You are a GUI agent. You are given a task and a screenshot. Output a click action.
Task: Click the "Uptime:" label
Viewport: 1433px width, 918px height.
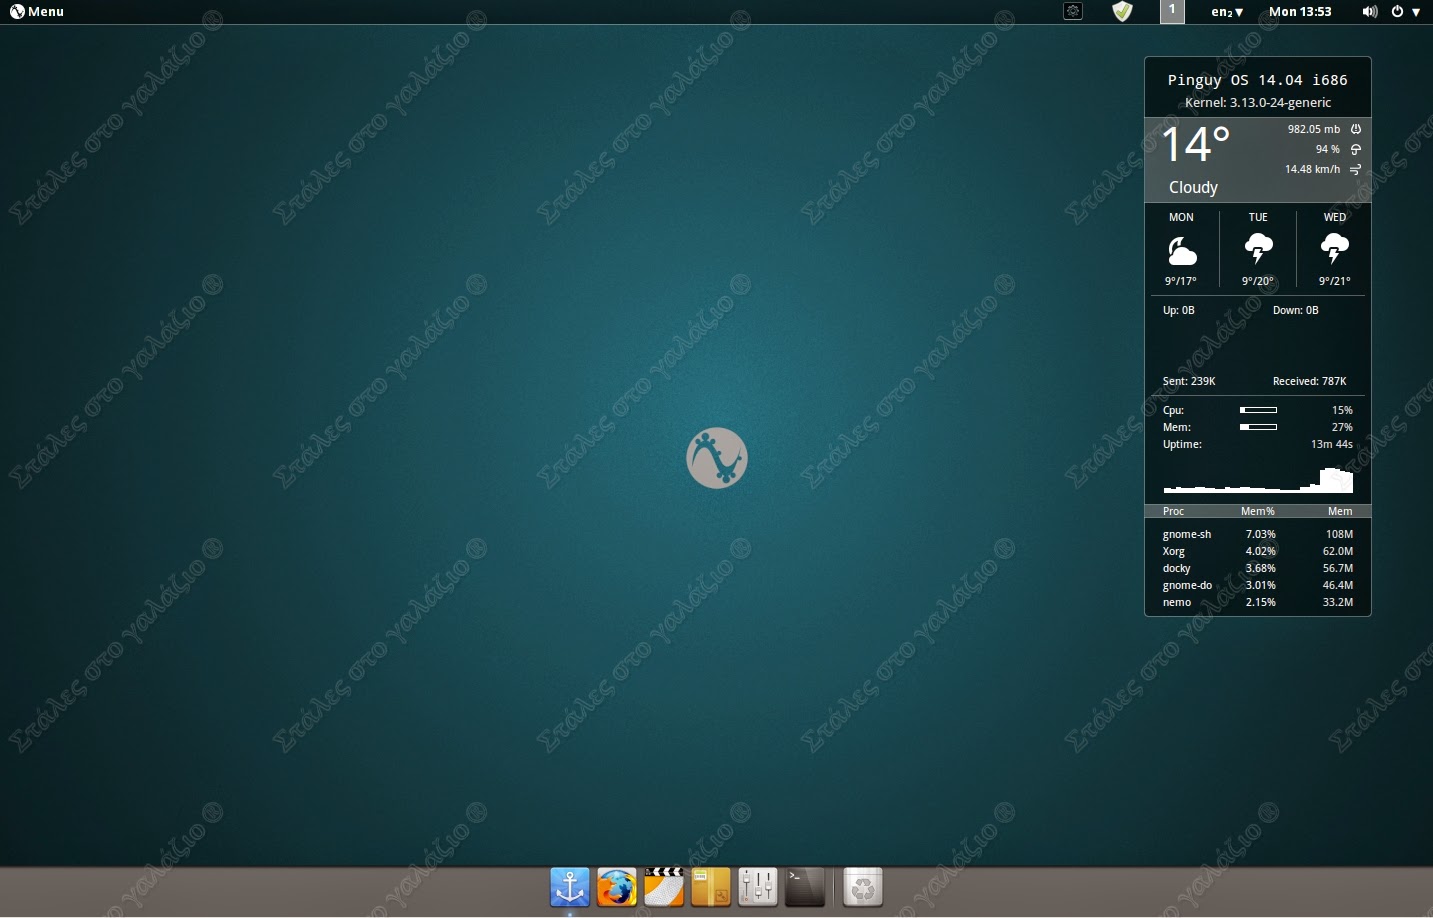[1182, 444]
